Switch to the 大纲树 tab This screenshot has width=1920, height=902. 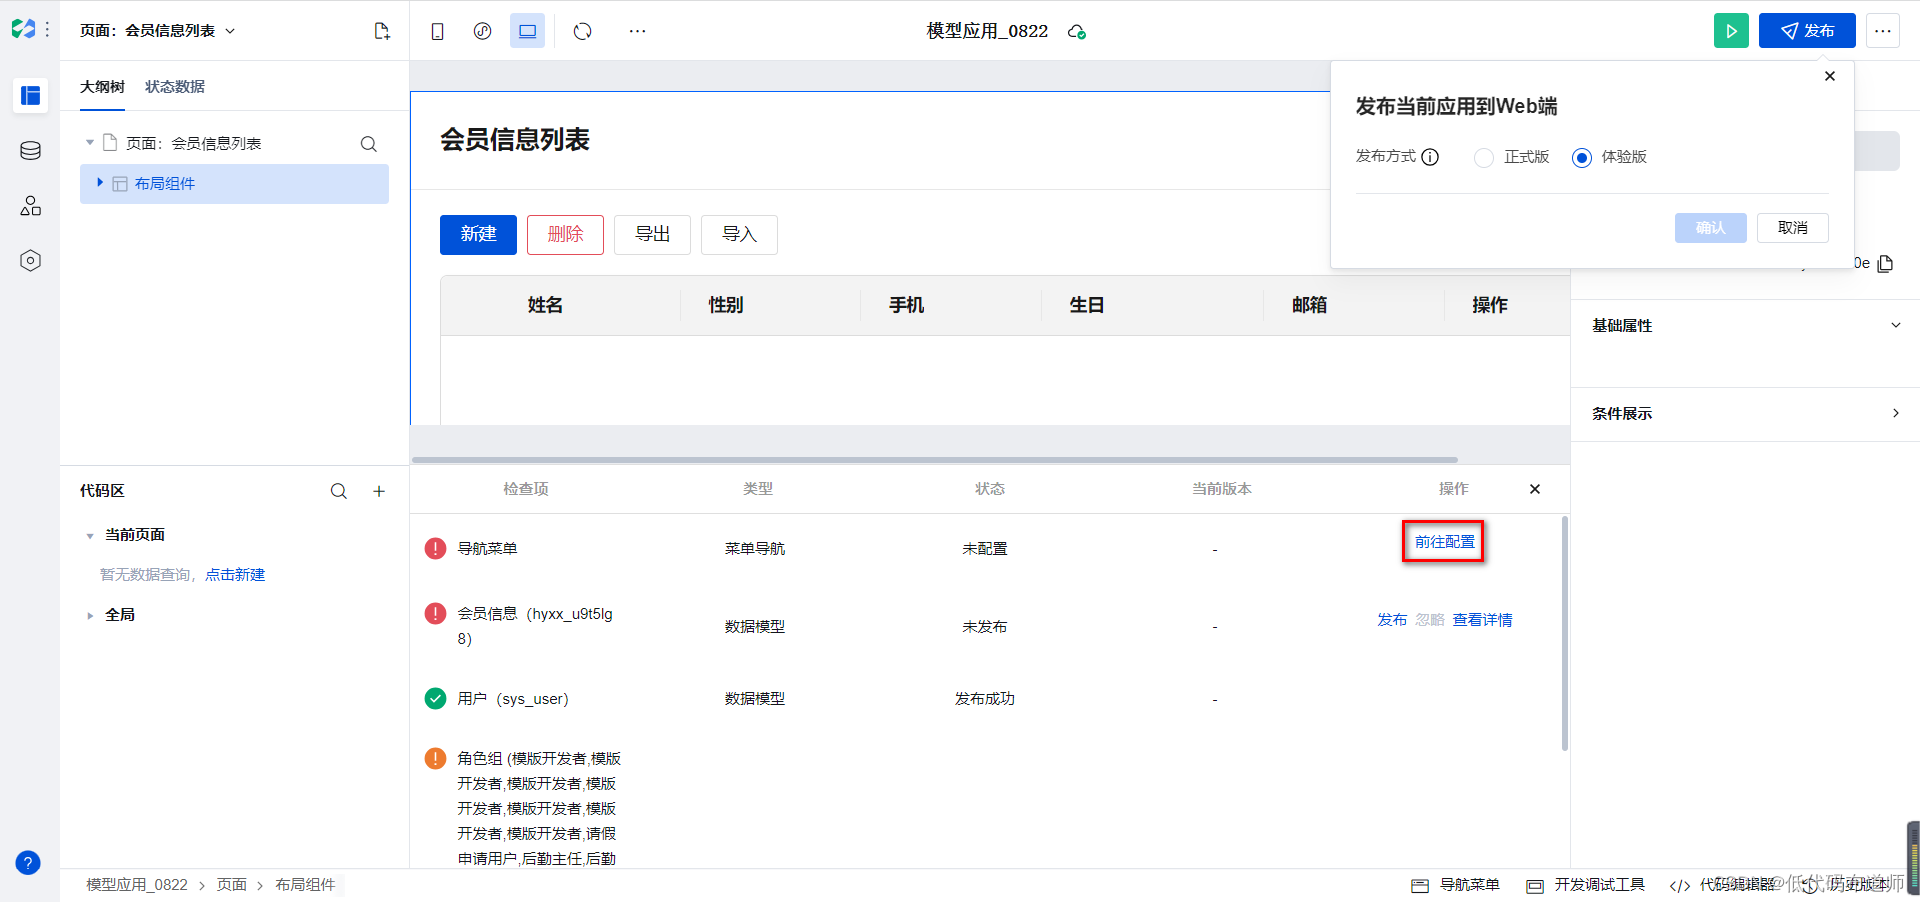(x=102, y=87)
